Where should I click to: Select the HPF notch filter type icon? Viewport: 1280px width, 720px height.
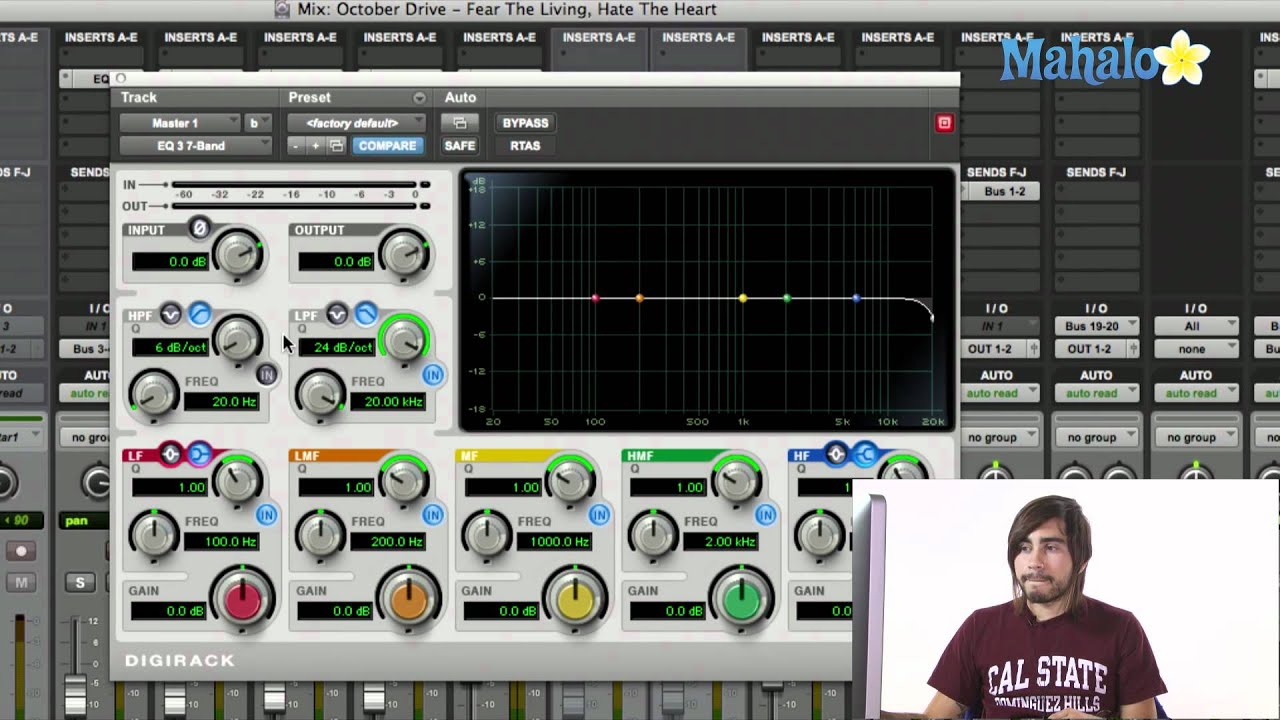171,315
